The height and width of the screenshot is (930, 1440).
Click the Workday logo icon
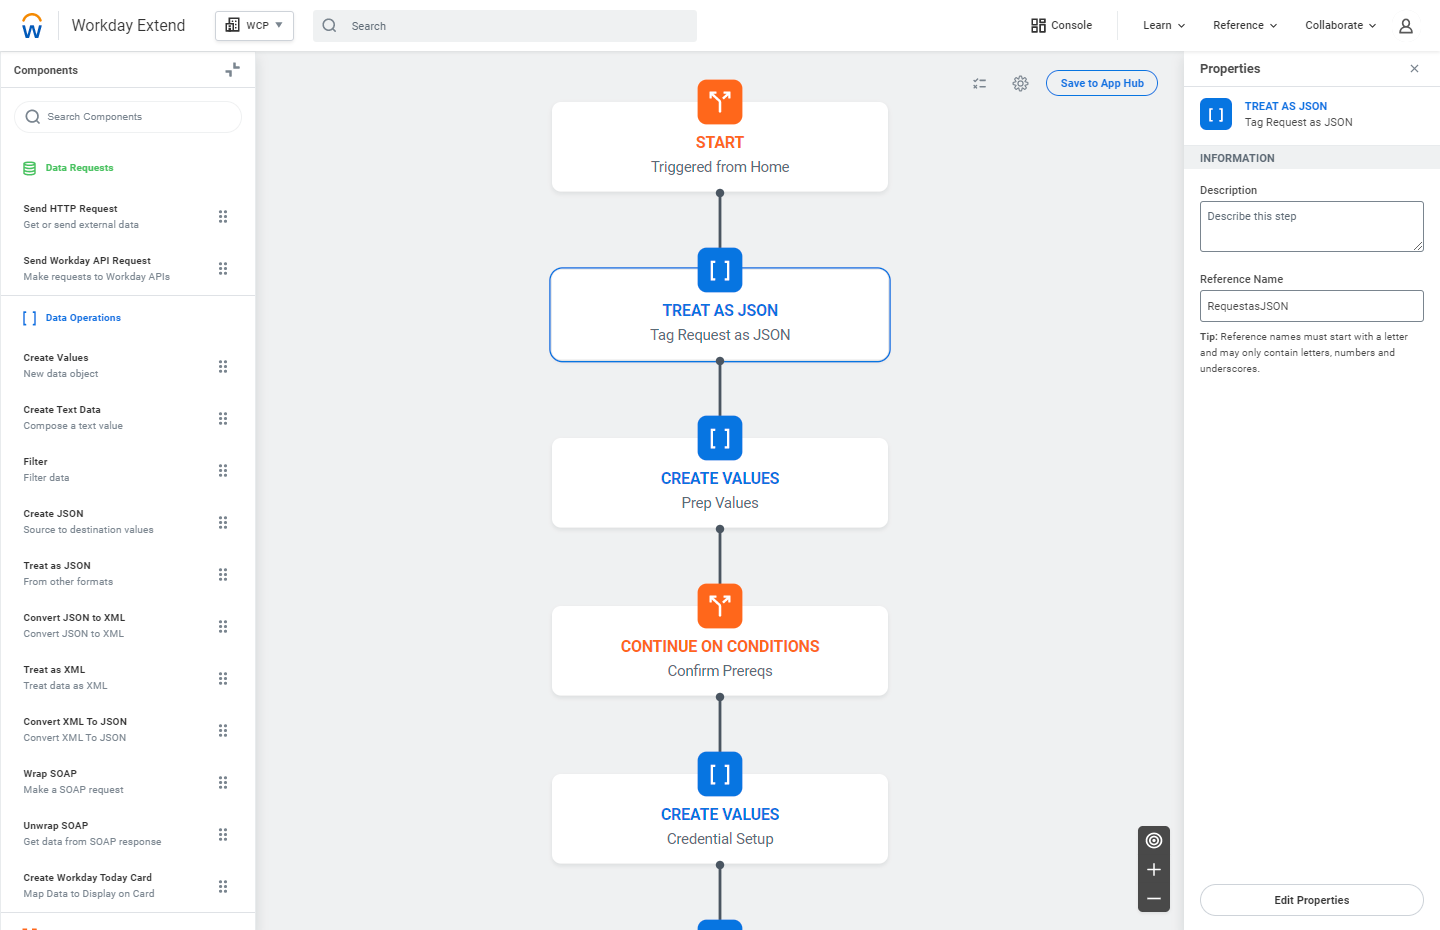pos(32,26)
